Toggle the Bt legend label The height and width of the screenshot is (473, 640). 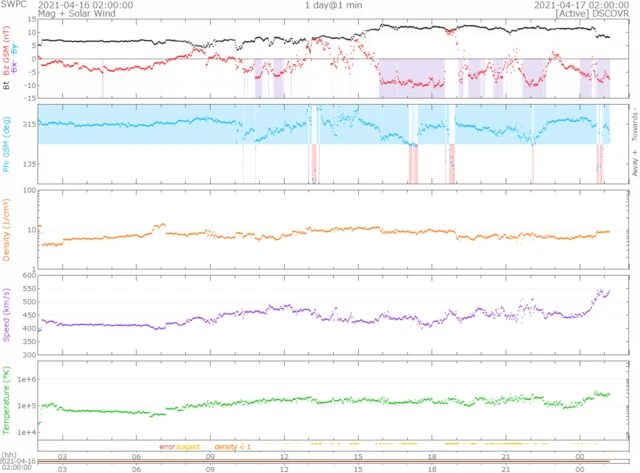tap(6, 86)
